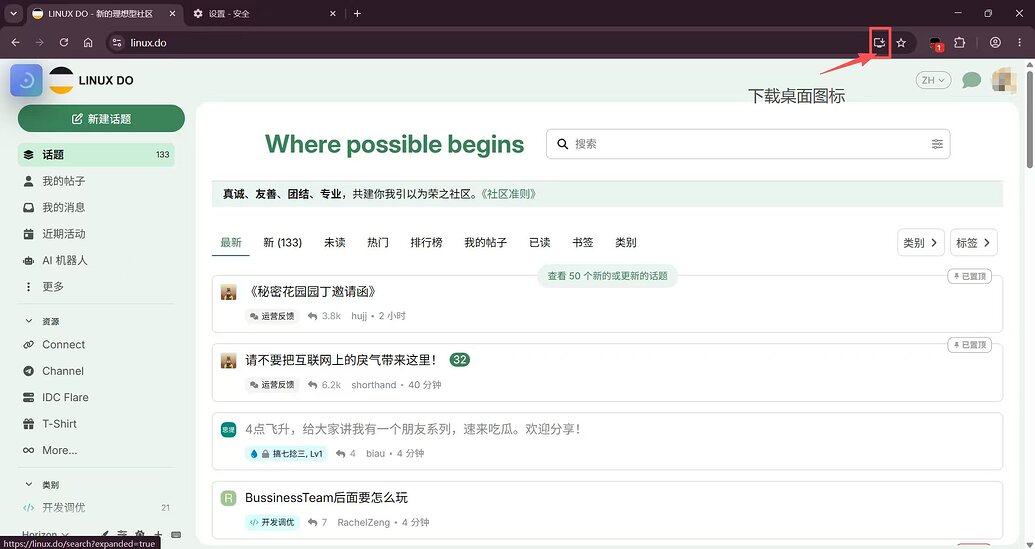Go back with the browser back arrow
The height and width of the screenshot is (549, 1035).
[x=16, y=43]
